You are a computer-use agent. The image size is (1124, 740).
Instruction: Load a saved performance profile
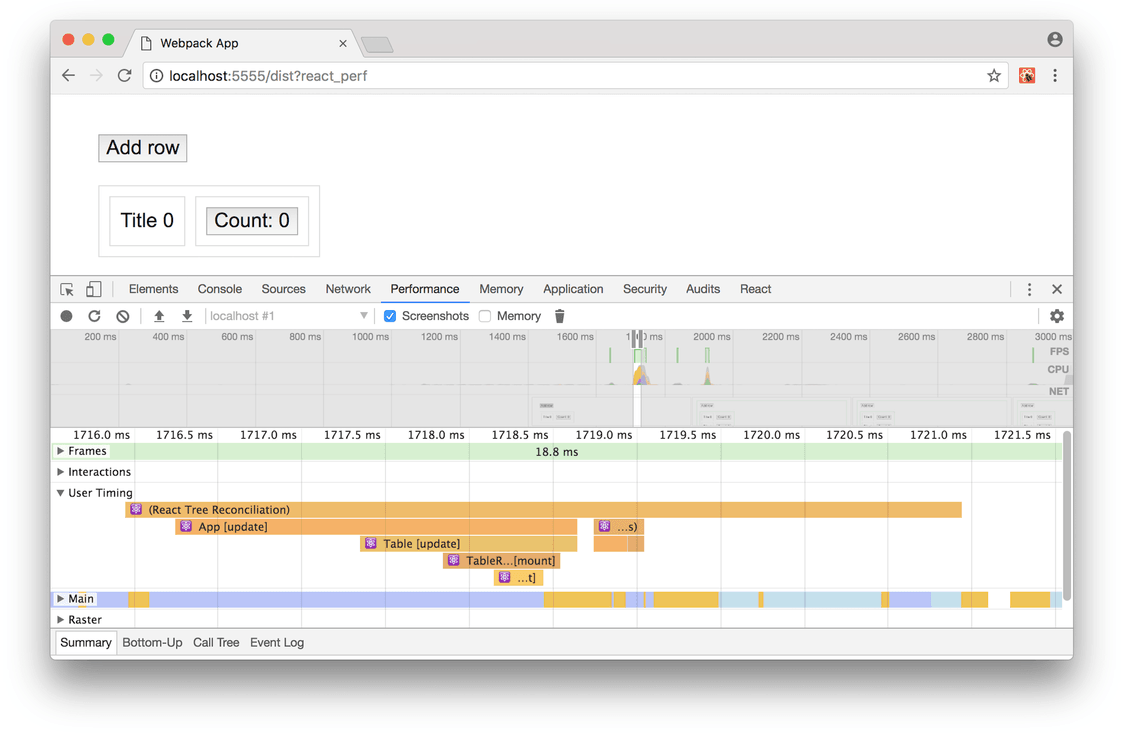point(160,315)
